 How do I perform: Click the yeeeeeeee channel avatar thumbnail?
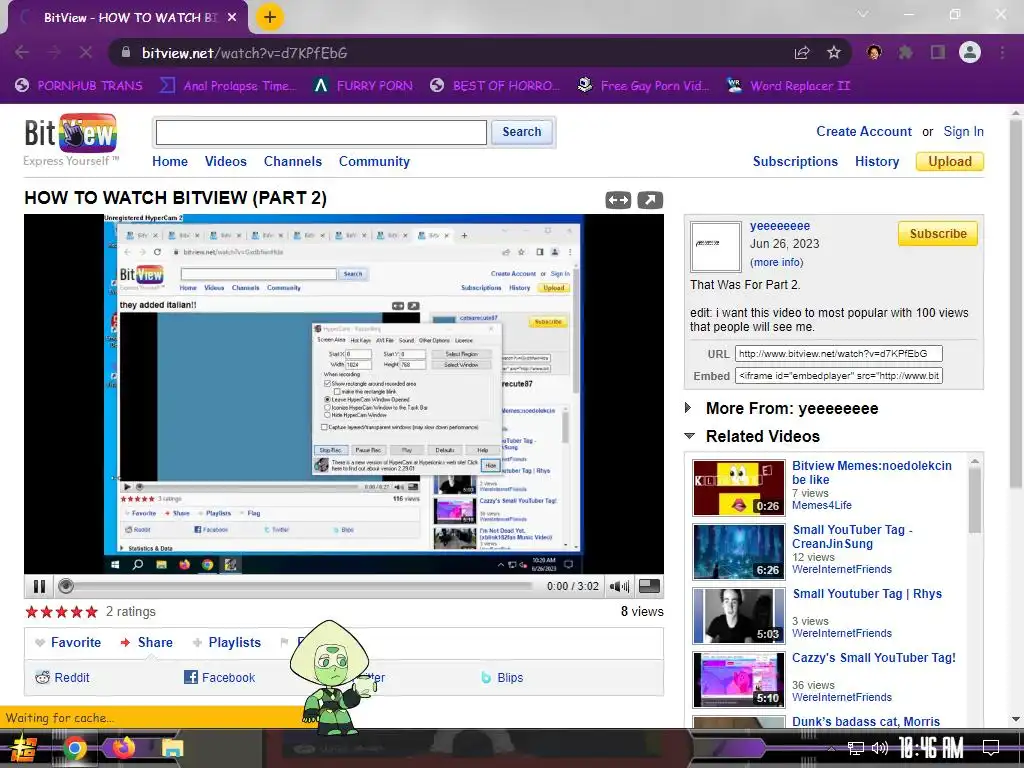716,246
